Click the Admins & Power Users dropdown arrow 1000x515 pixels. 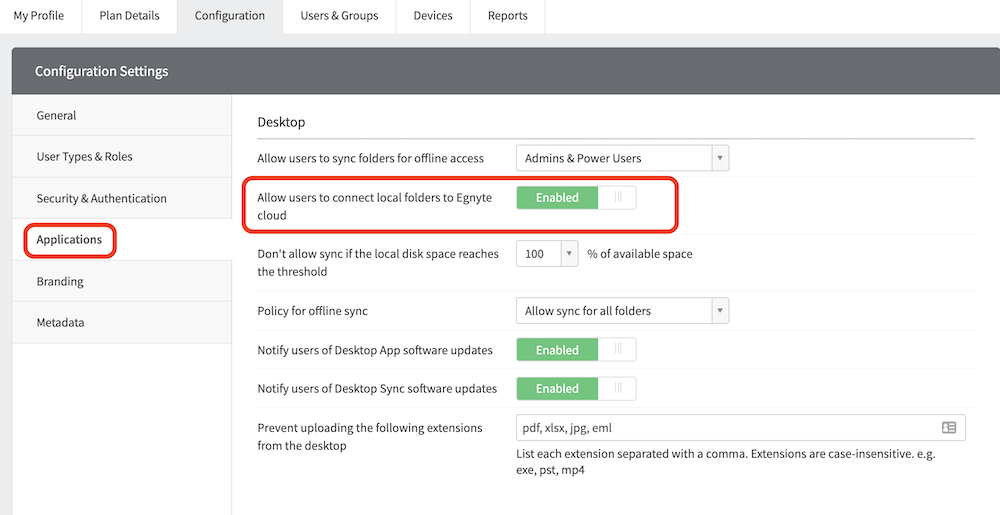720,158
